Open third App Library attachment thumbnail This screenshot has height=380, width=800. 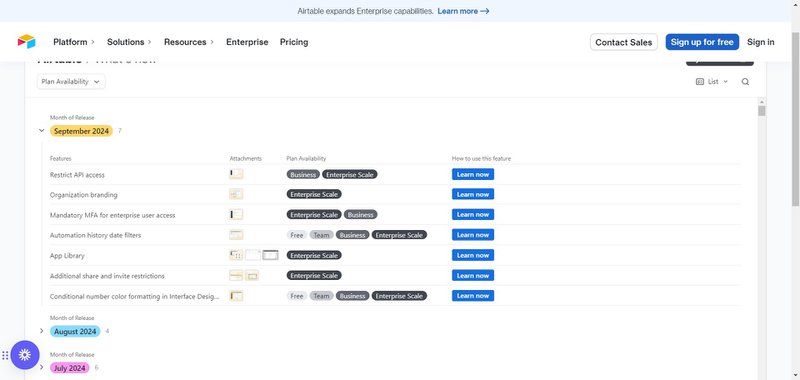270,255
